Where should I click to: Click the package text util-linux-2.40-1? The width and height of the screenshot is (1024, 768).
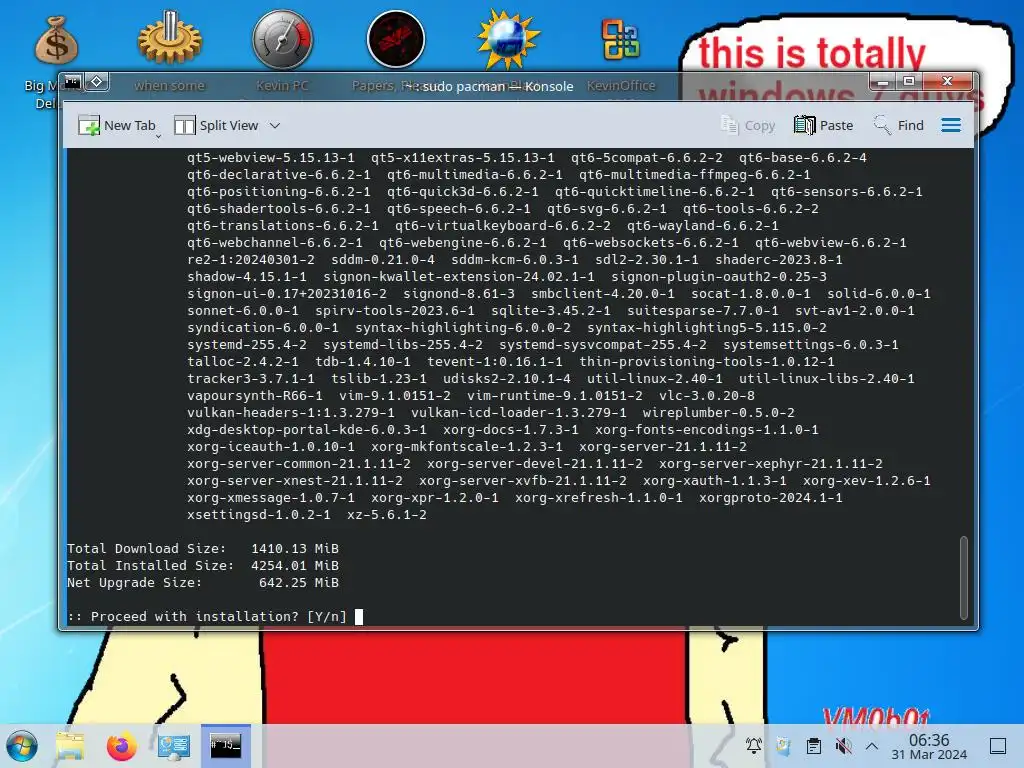[x=654, y=379]
